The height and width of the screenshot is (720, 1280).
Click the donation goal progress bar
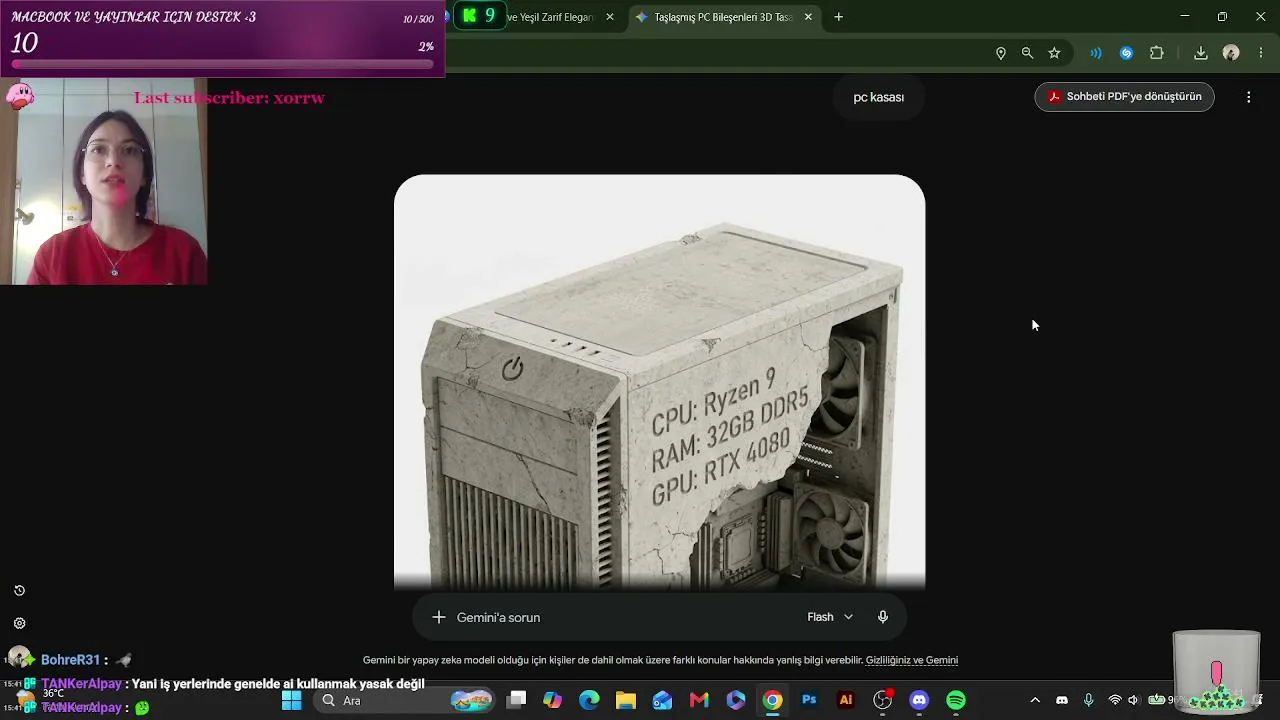(223, 65)
